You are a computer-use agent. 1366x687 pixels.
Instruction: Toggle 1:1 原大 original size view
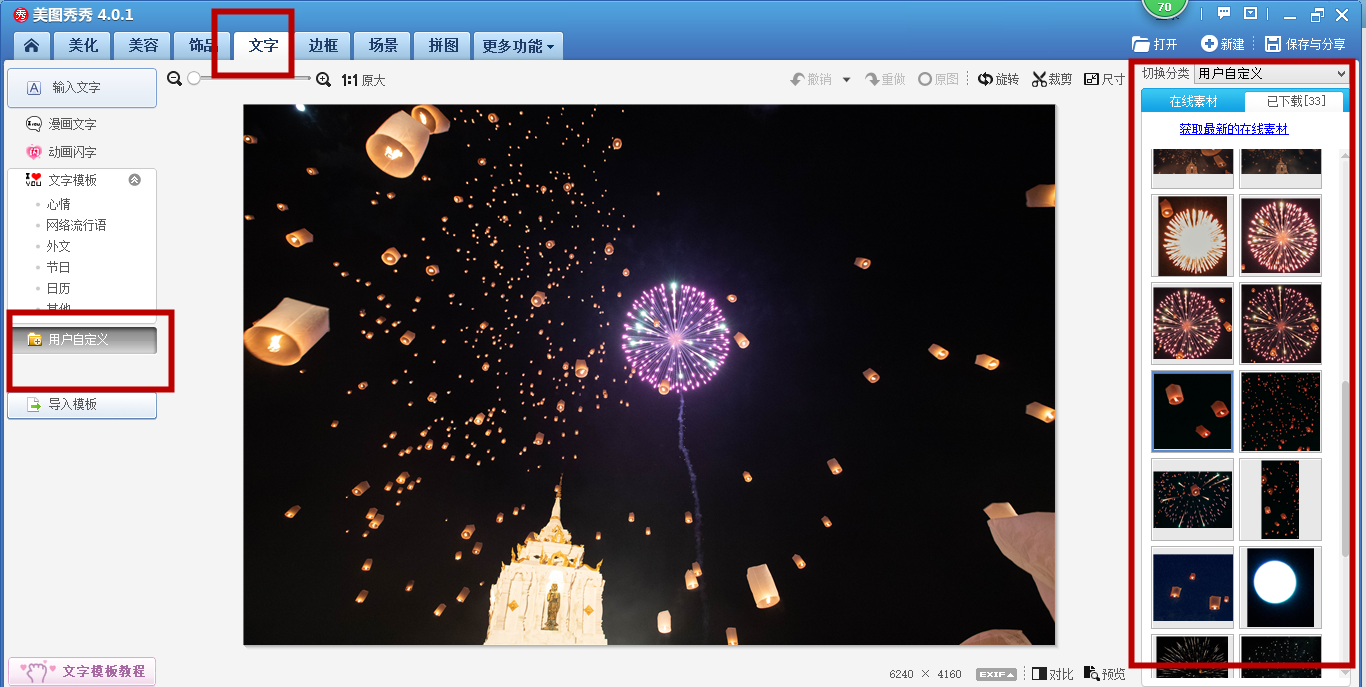pyautogui.click(x=363, y=80)
